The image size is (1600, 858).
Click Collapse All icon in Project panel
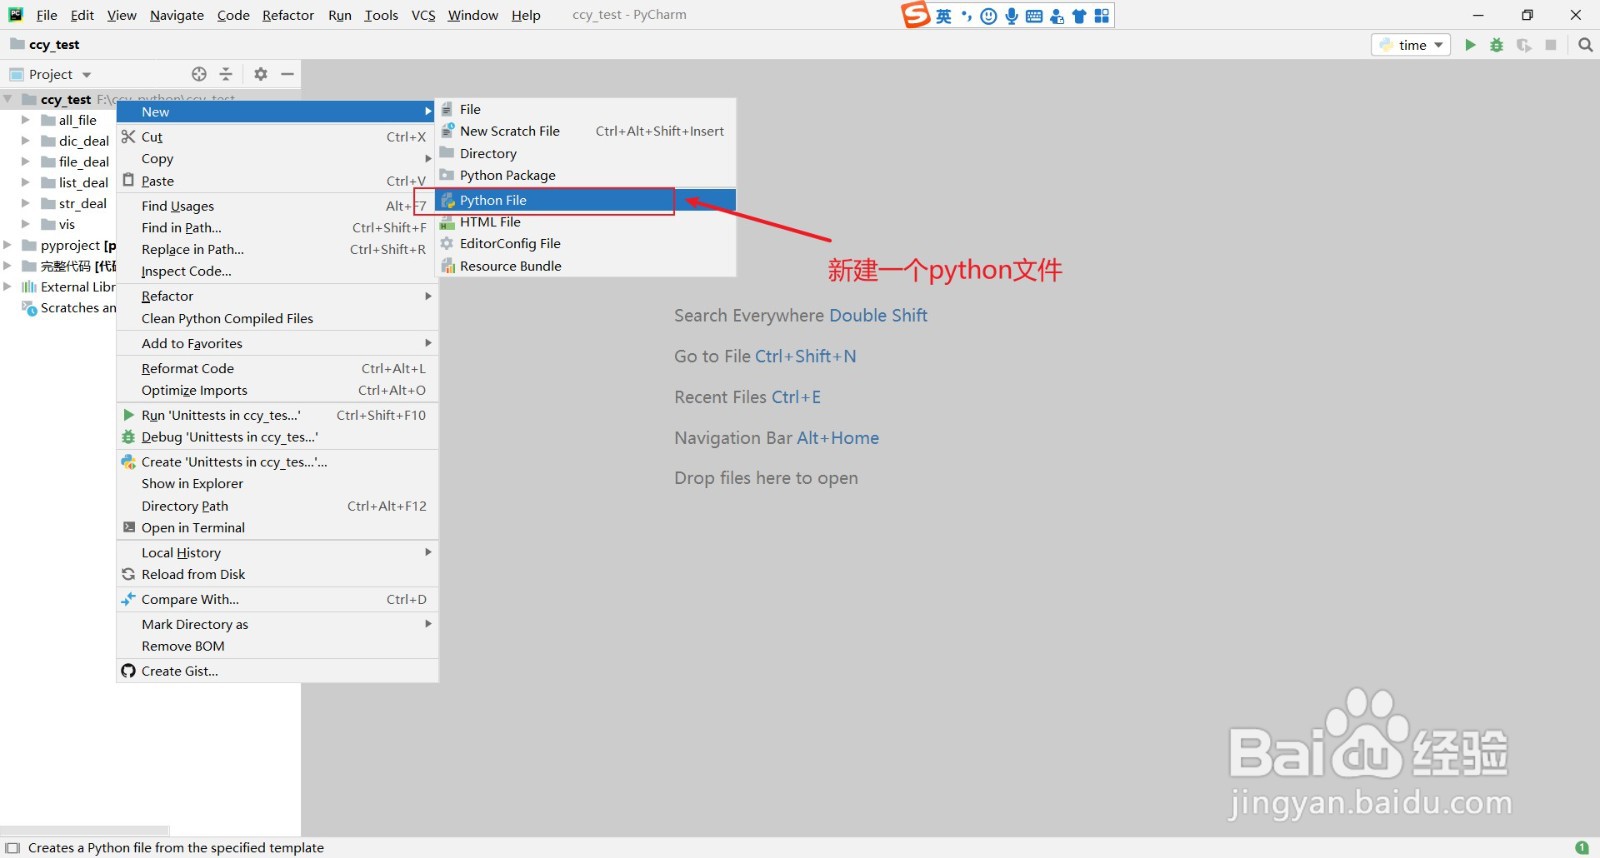tap(226, 74)
